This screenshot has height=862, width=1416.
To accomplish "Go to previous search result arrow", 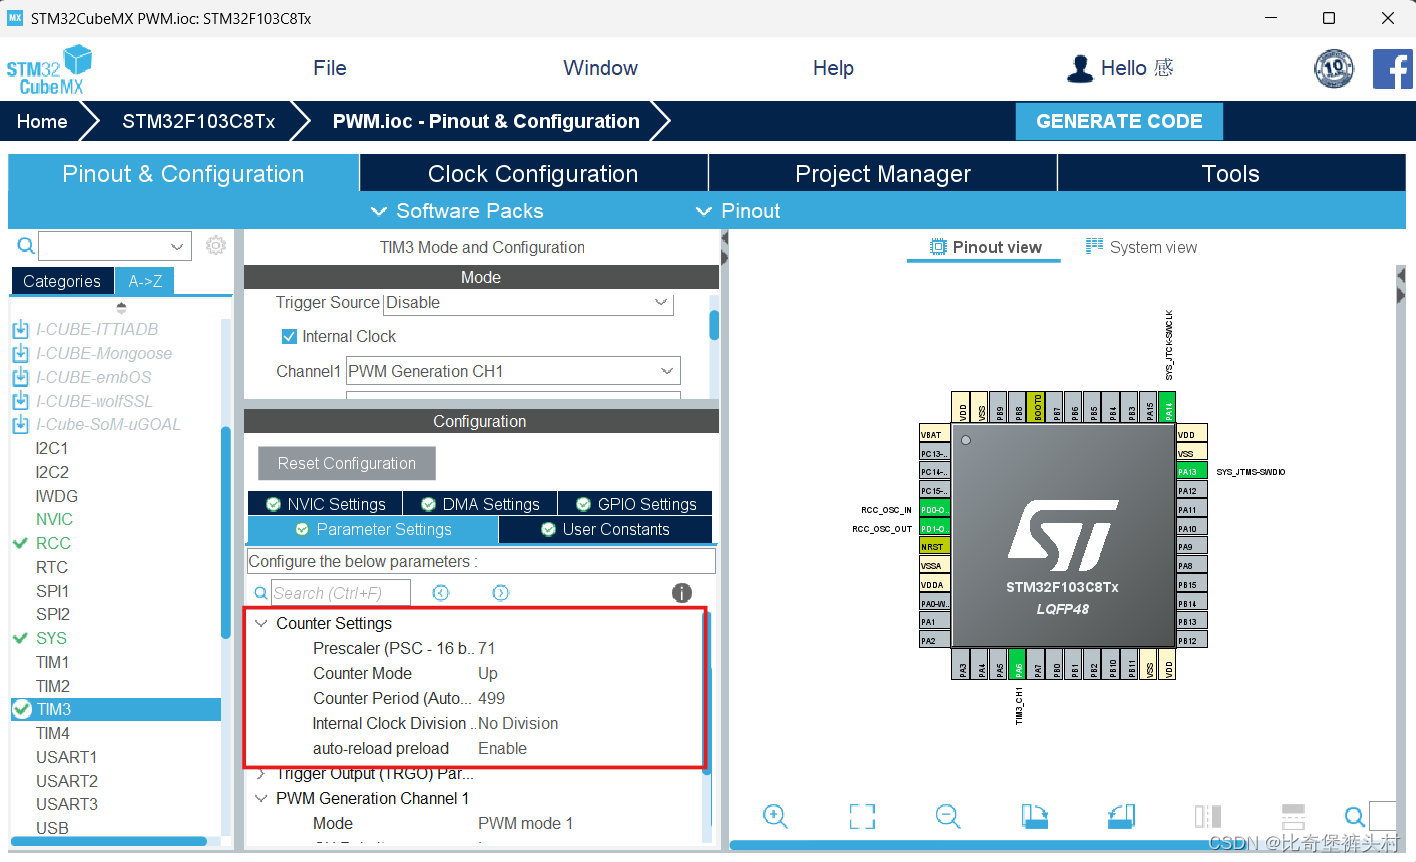I will [441, 593].
